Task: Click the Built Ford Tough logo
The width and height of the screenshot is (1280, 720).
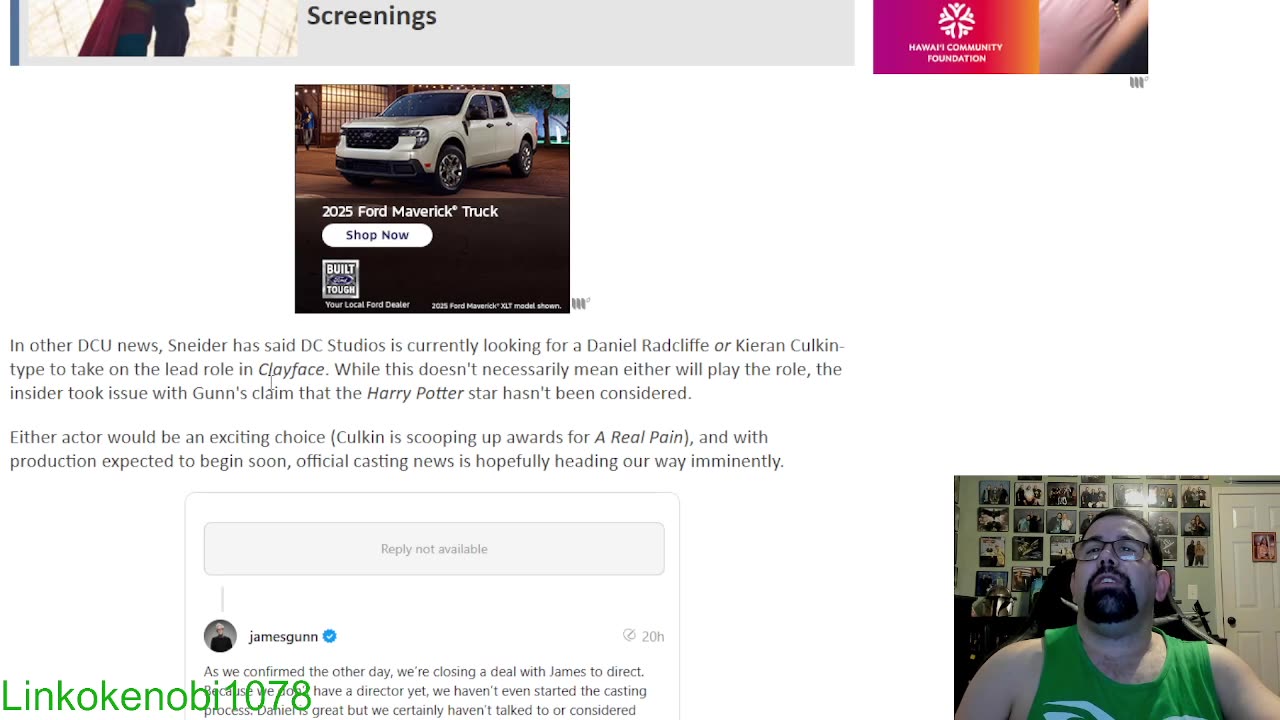Action: click(340, 279)
